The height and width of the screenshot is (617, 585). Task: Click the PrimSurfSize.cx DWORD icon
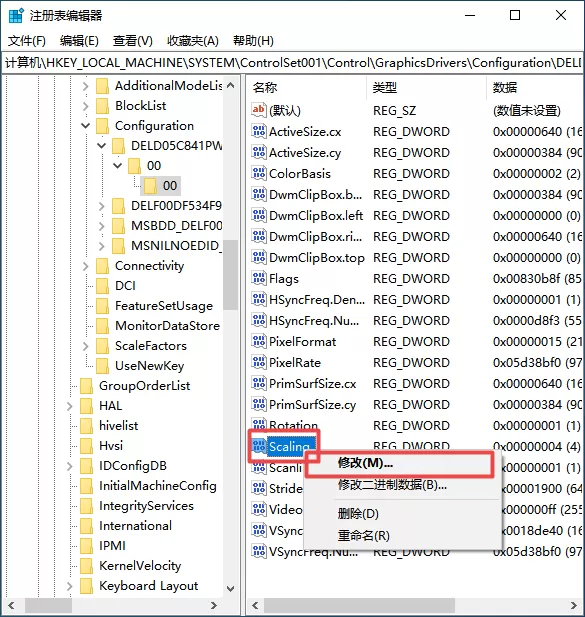258,383
